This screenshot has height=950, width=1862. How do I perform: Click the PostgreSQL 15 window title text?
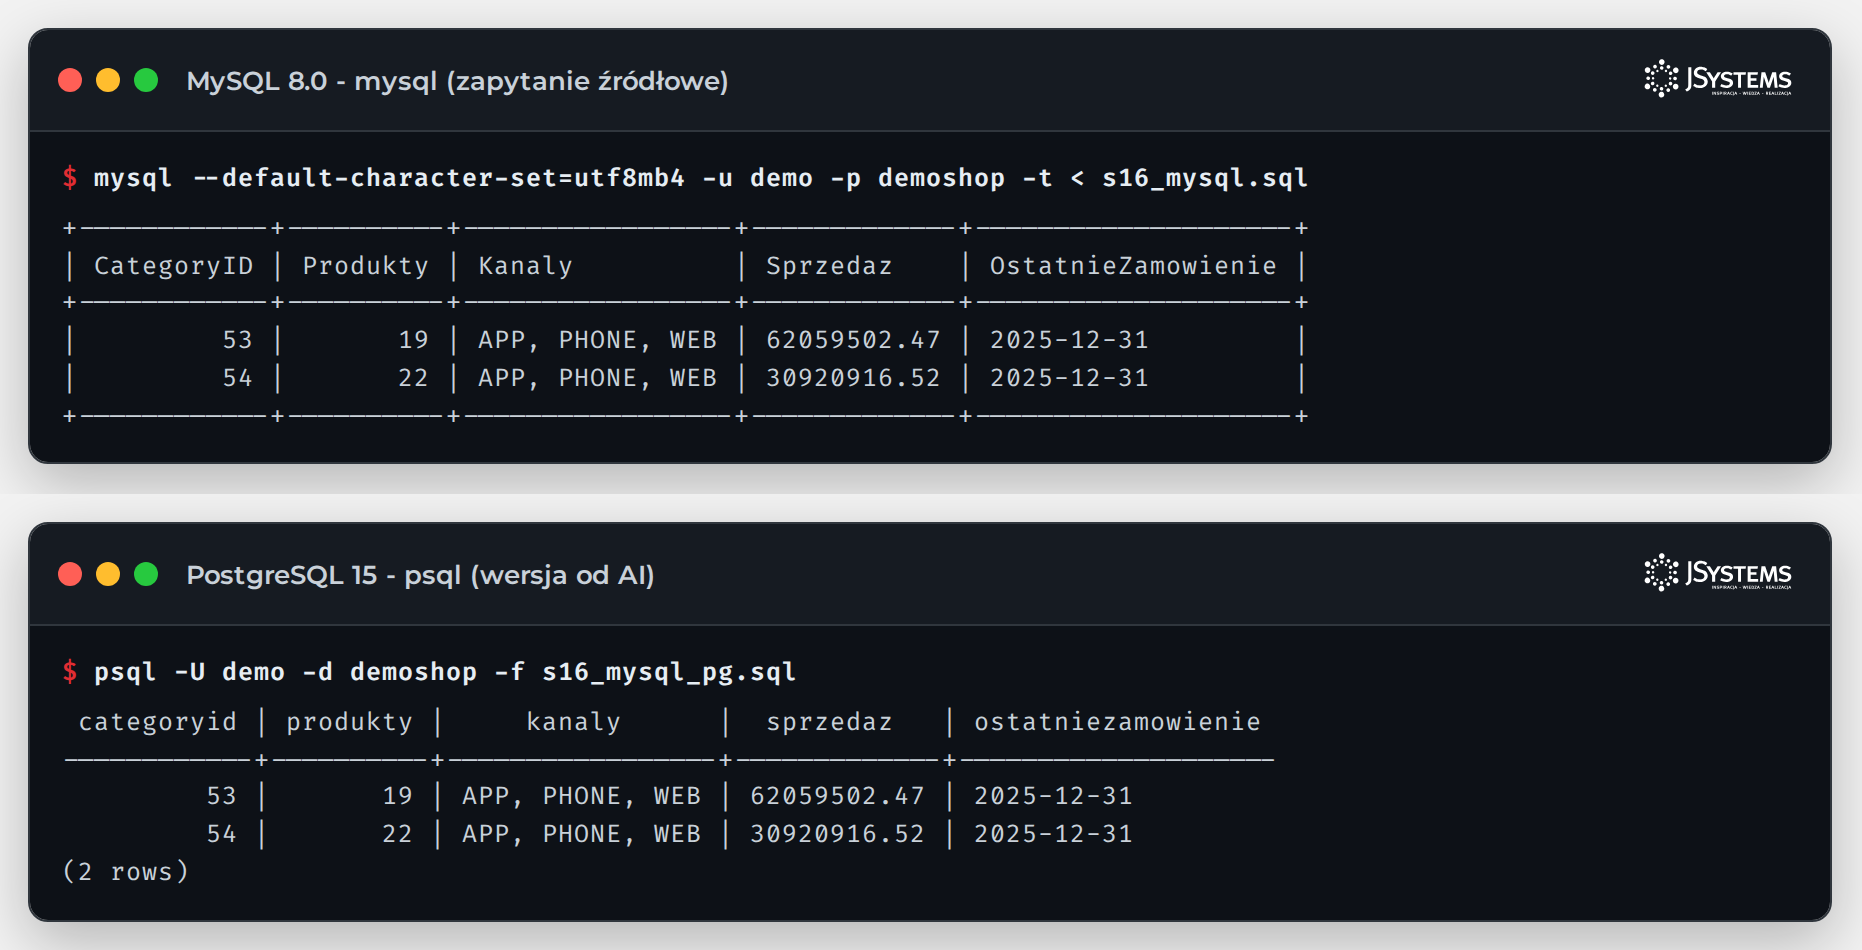420,575
